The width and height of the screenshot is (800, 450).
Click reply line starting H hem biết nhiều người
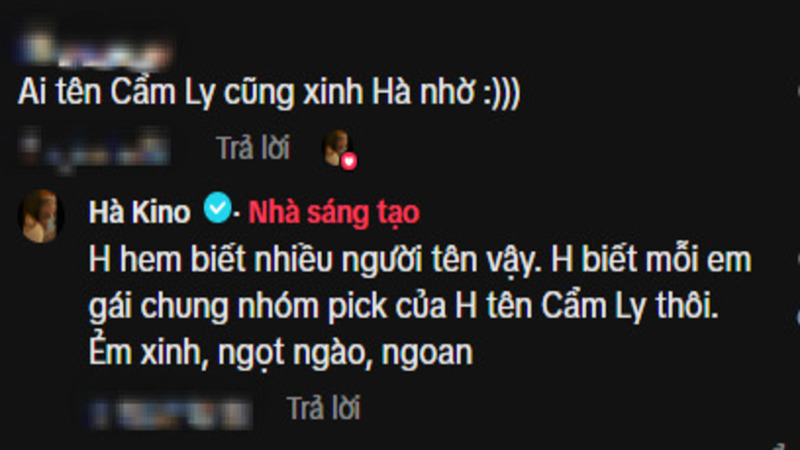(x=420, y=260)
